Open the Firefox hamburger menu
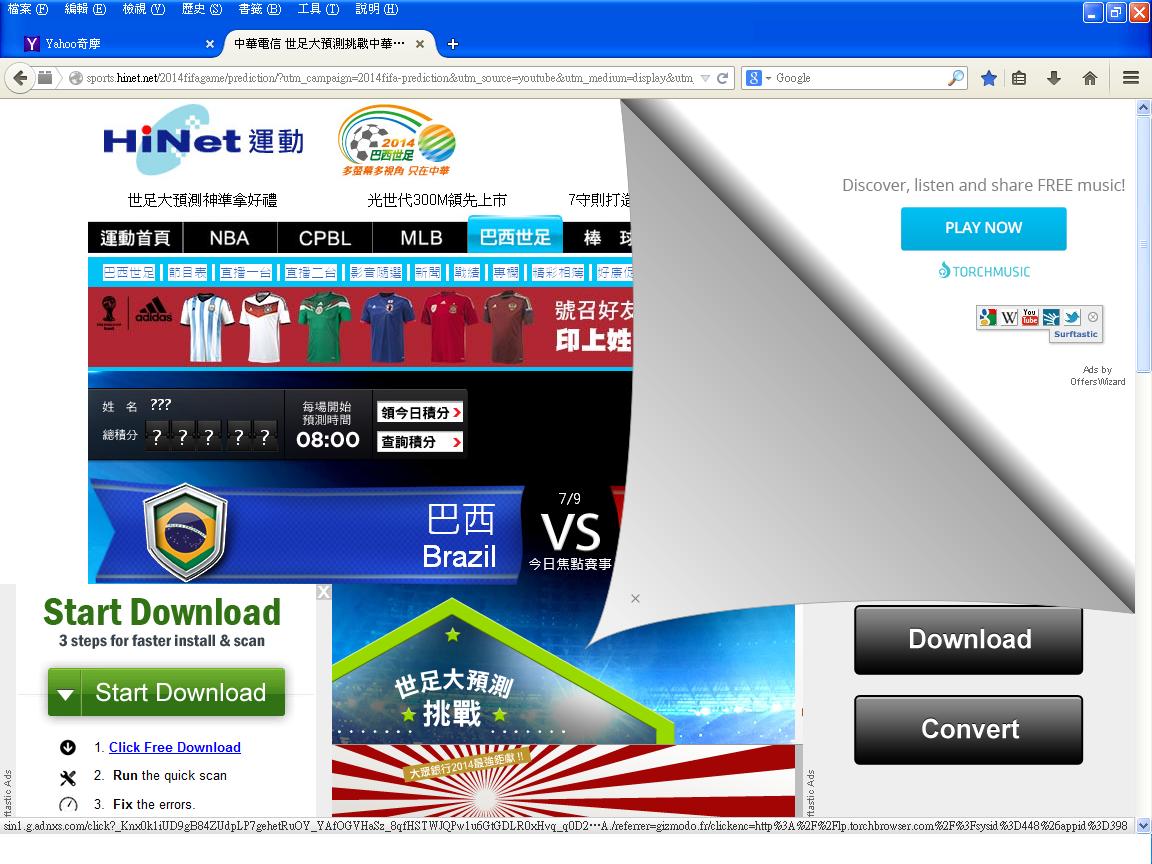Image resolution: width=1152 pixels, height=864 pixels. pyautogui.click(x=1131, y=78)
